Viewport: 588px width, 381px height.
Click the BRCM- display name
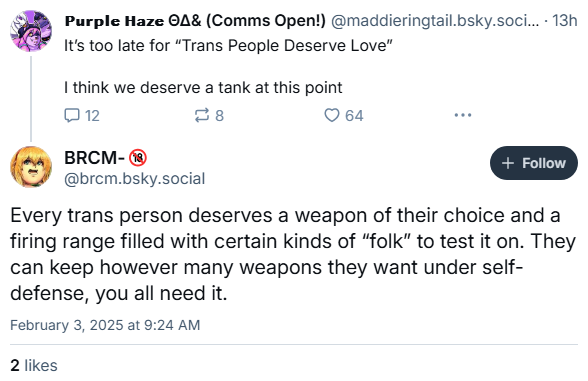coord(94,158)
